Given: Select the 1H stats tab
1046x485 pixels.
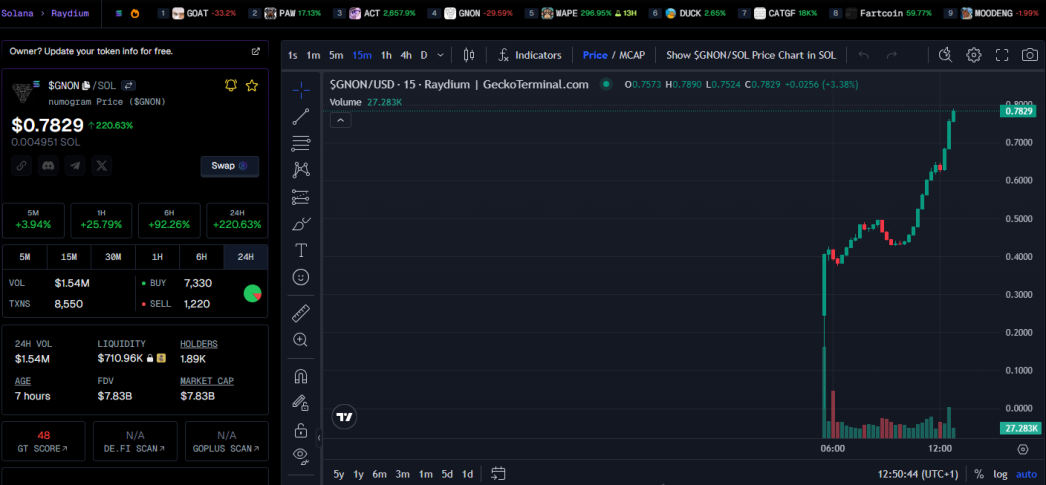Looking at the screenshot, I should tap(157, 257).
